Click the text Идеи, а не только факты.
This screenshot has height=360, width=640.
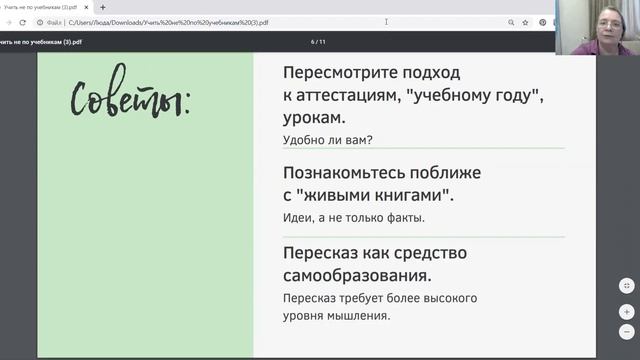[x=354, y=218]
